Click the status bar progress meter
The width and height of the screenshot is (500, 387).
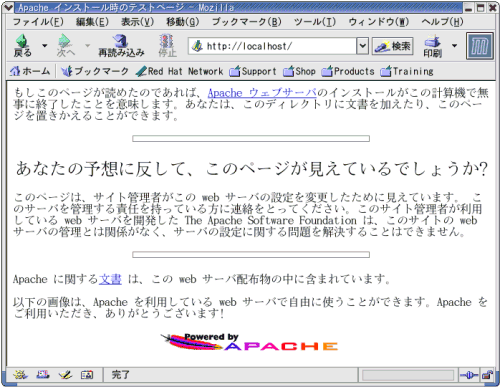coord(408,375)
